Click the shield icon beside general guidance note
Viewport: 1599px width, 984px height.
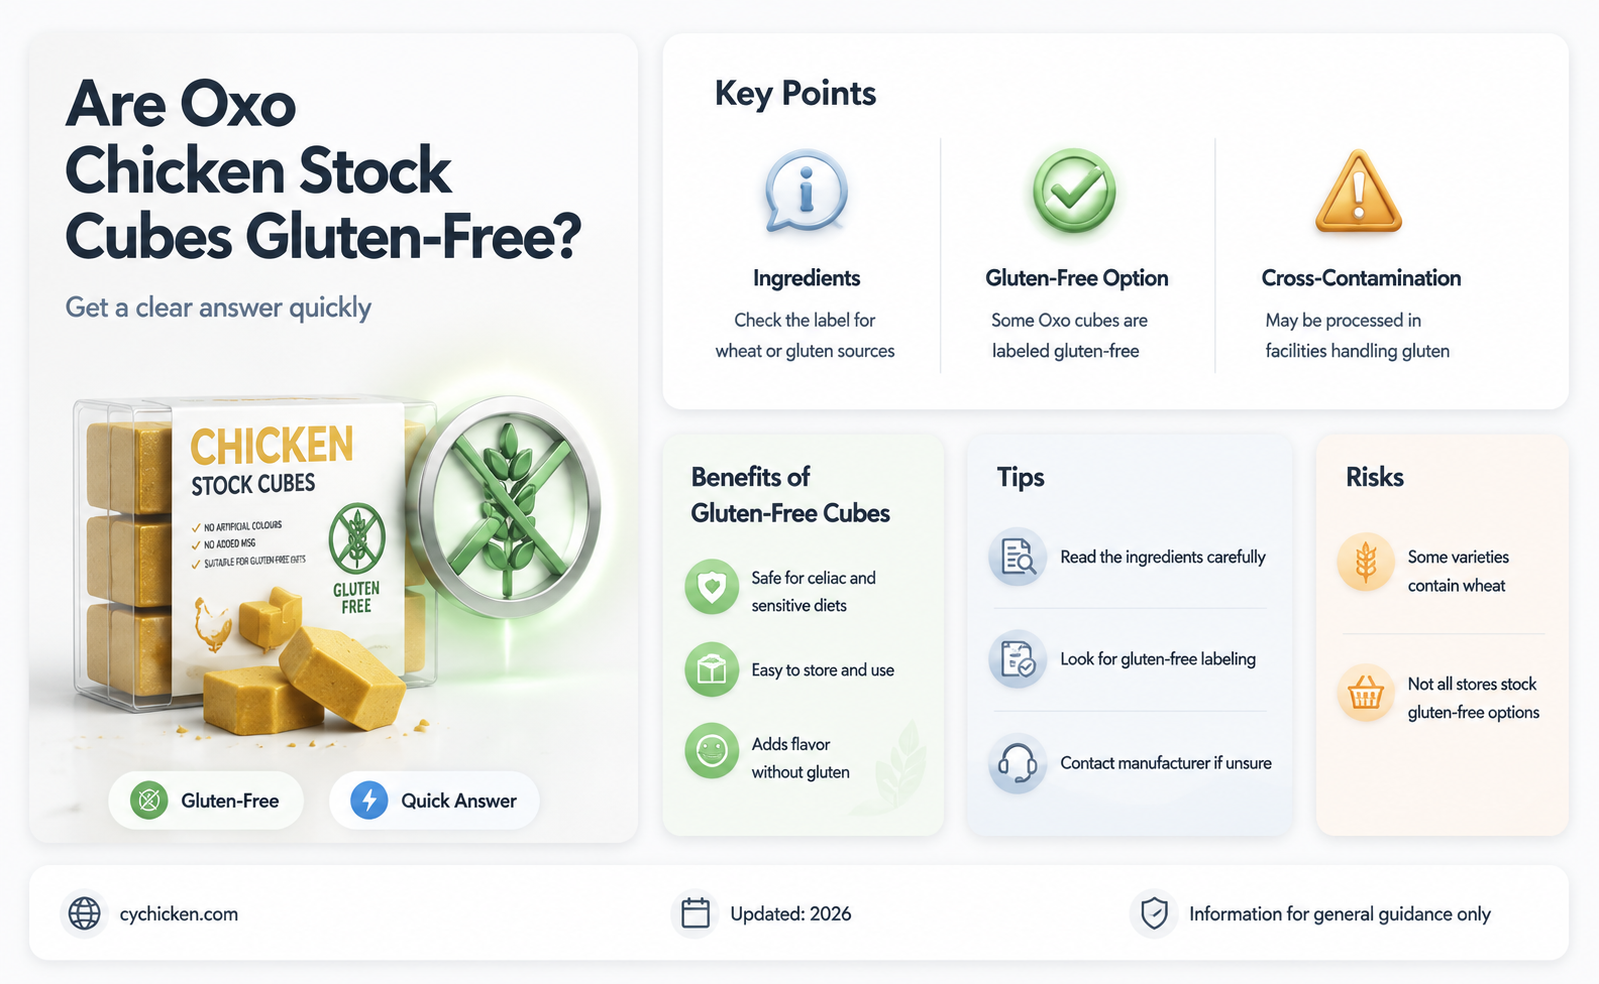point(1154,913)
